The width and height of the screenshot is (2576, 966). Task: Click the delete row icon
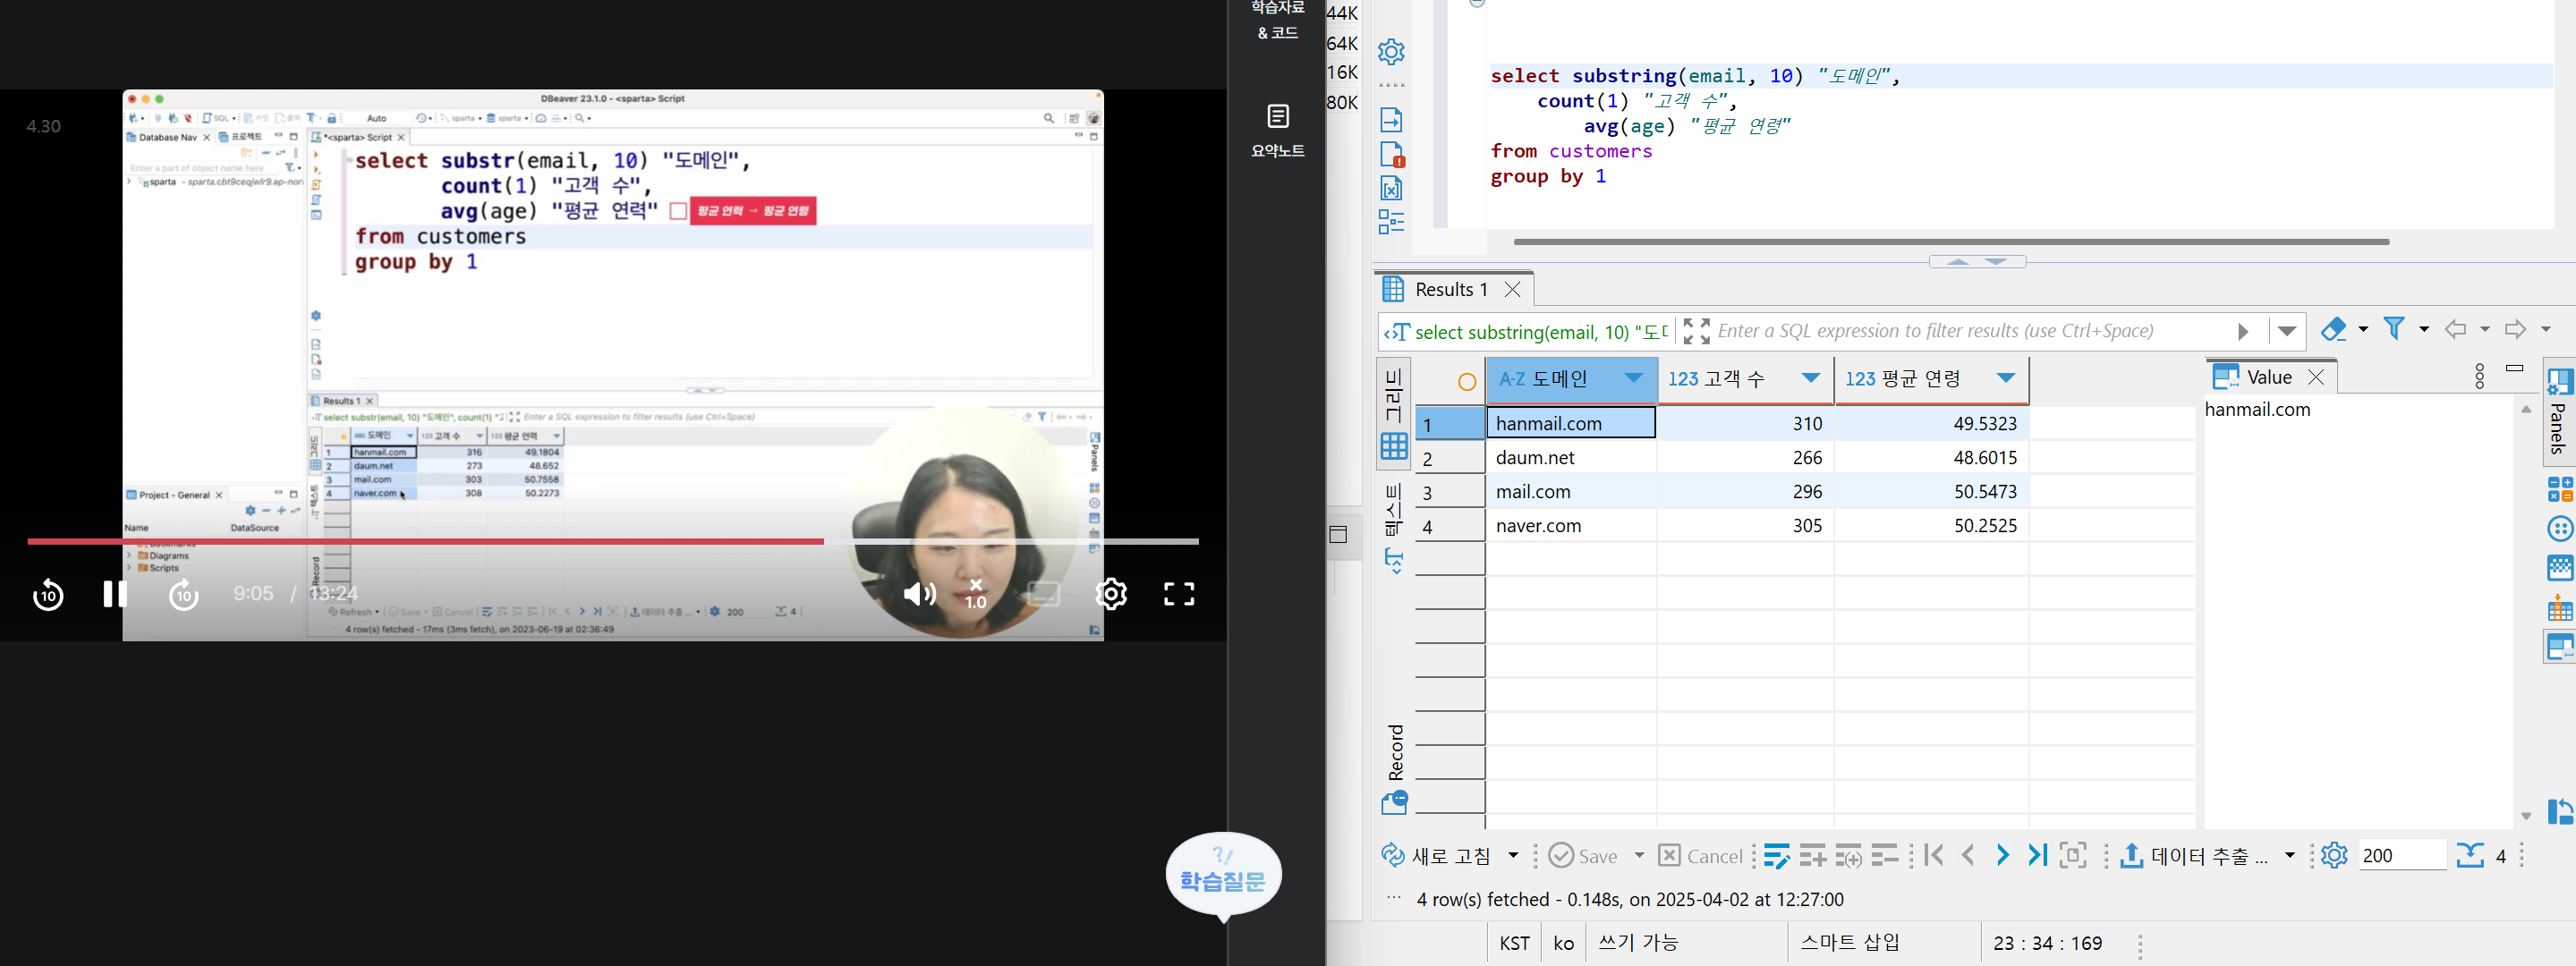point(1884,856)
